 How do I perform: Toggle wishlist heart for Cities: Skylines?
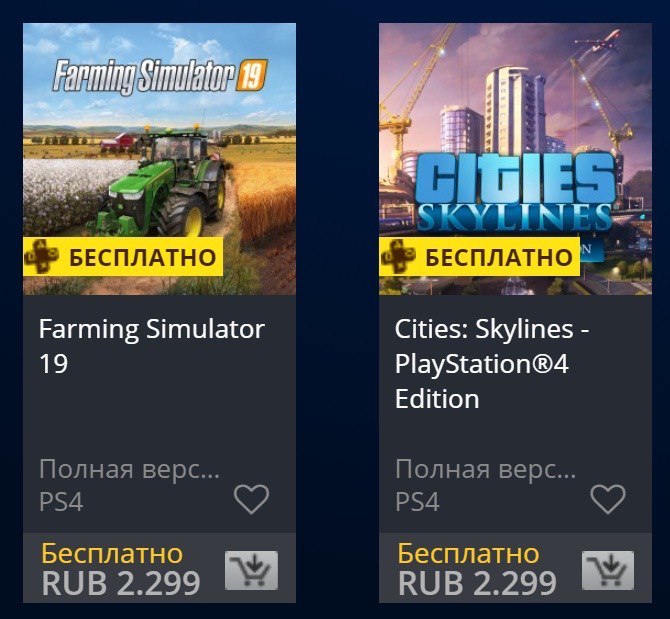(x=608, y=499)
